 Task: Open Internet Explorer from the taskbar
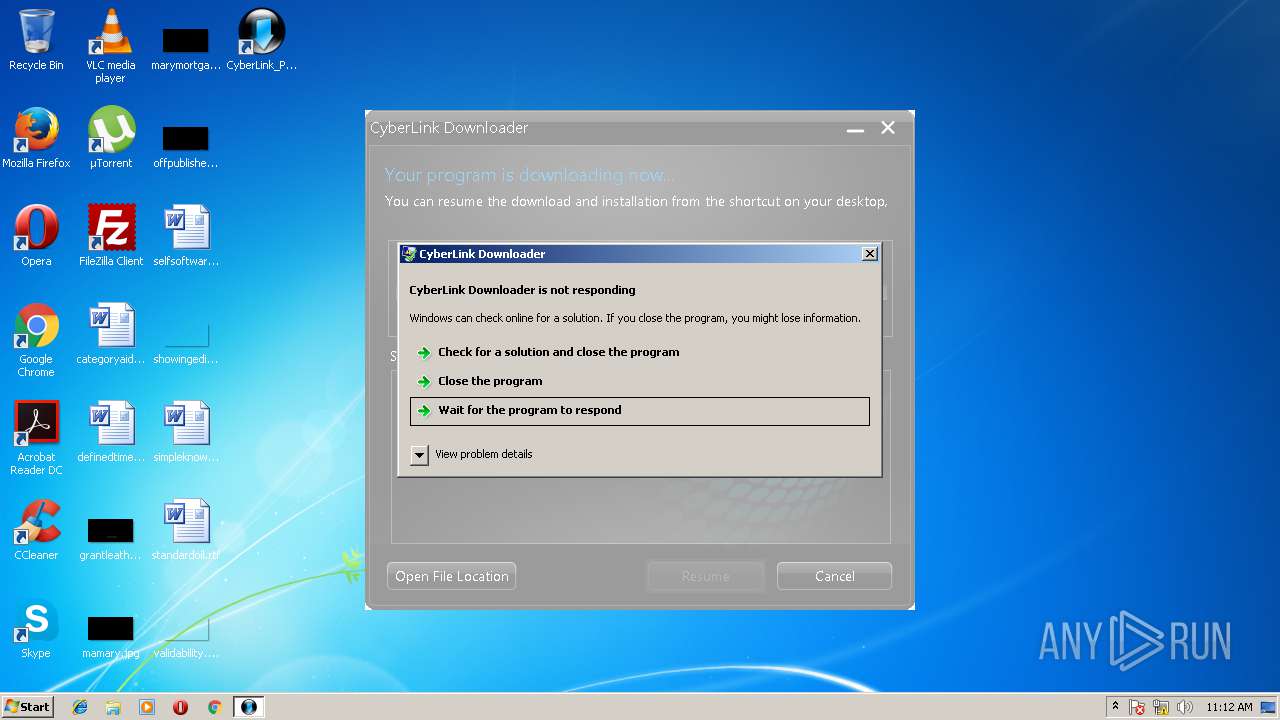pyautogui.click(x=80, y=707)
